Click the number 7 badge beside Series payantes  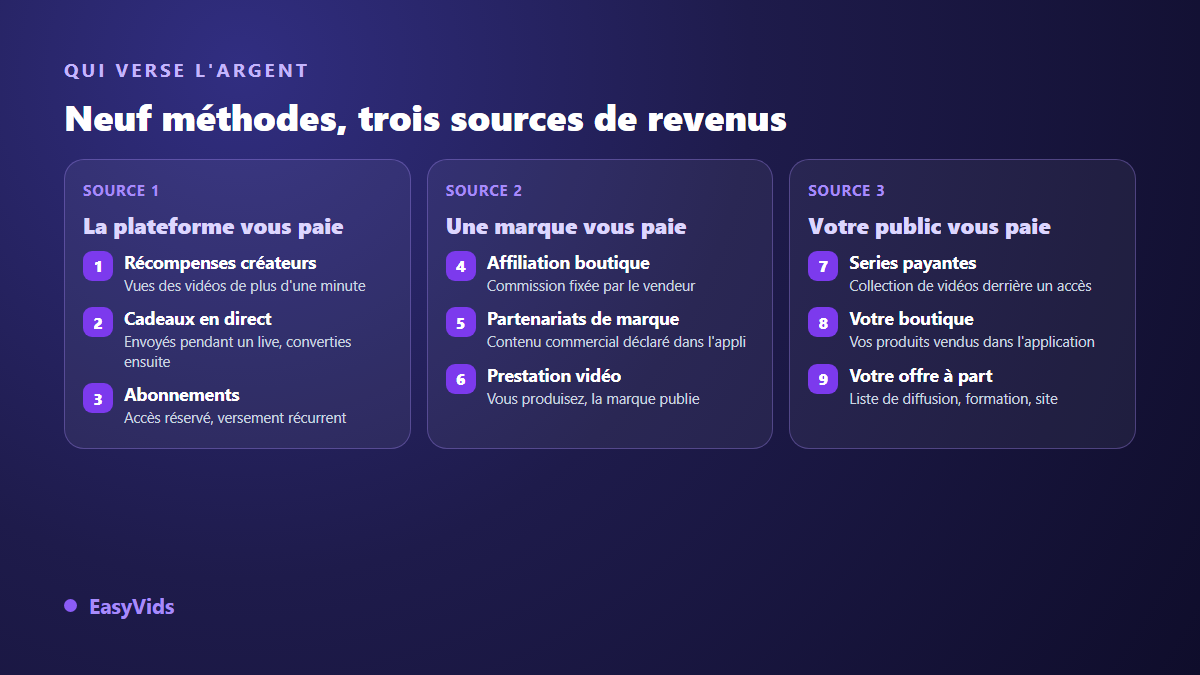point(823,267)
